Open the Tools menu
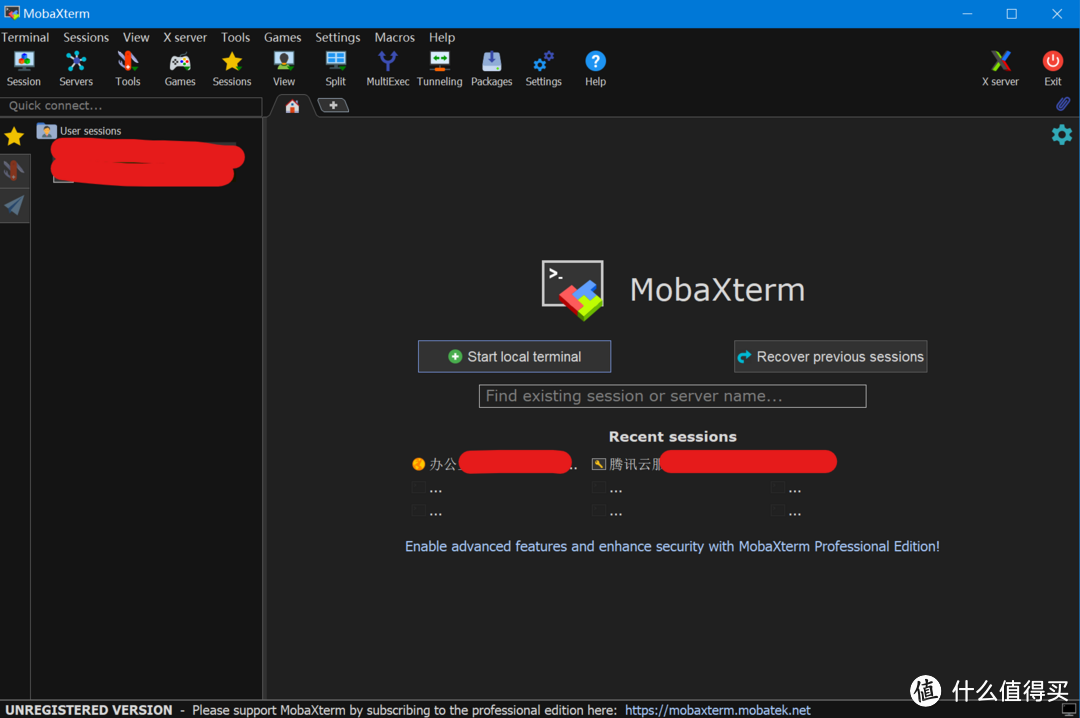The image size is (1080, 718). pyautogui.click(x=236, y=37)
